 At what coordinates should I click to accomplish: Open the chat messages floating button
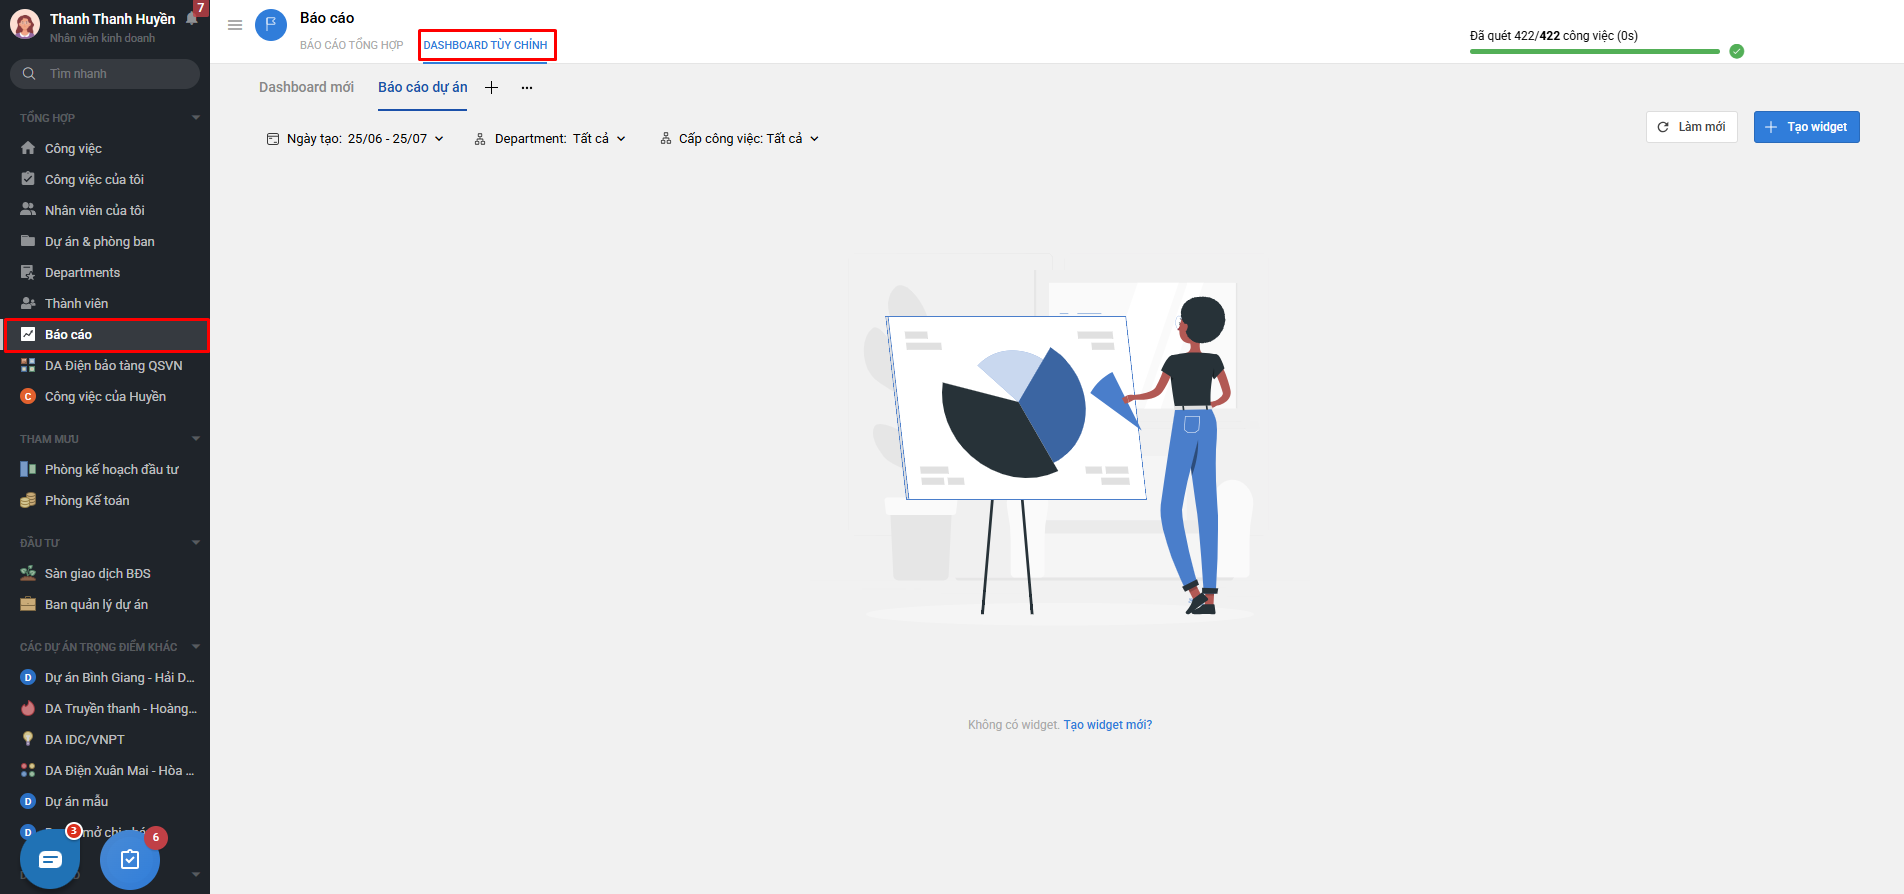click(x=50, y=859)
